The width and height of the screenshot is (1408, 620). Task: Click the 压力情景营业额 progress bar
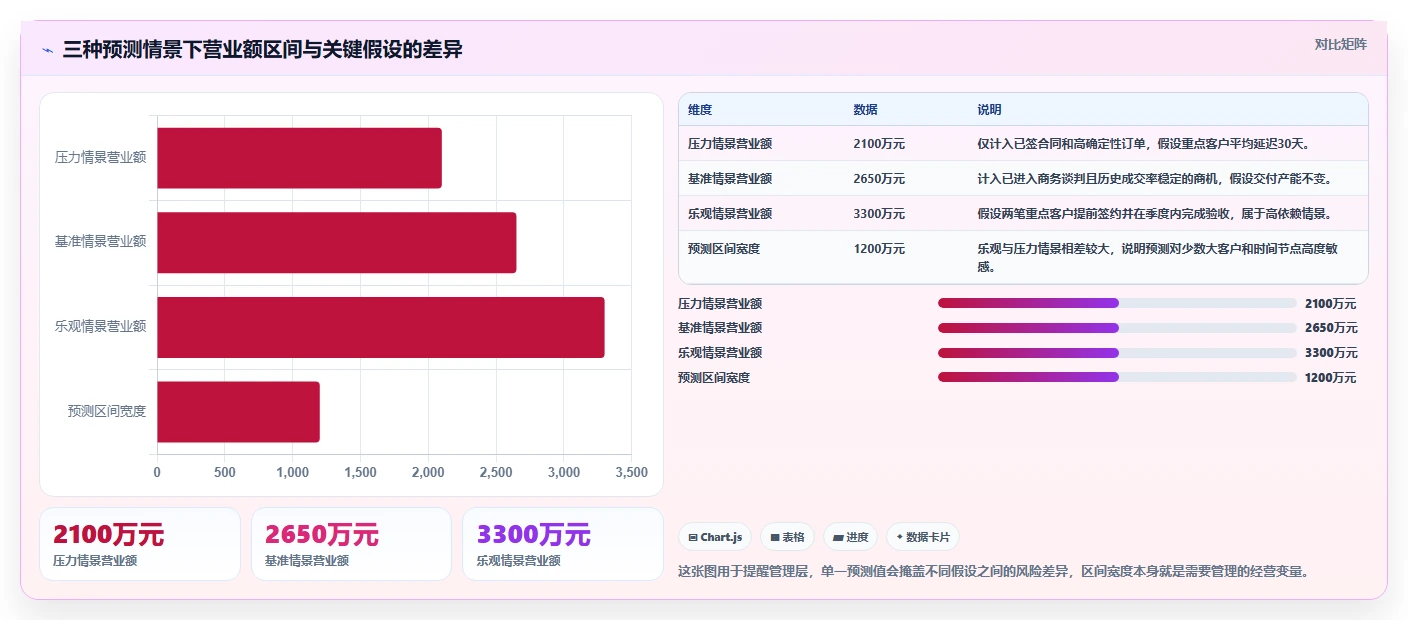[x=1117, y=303]
